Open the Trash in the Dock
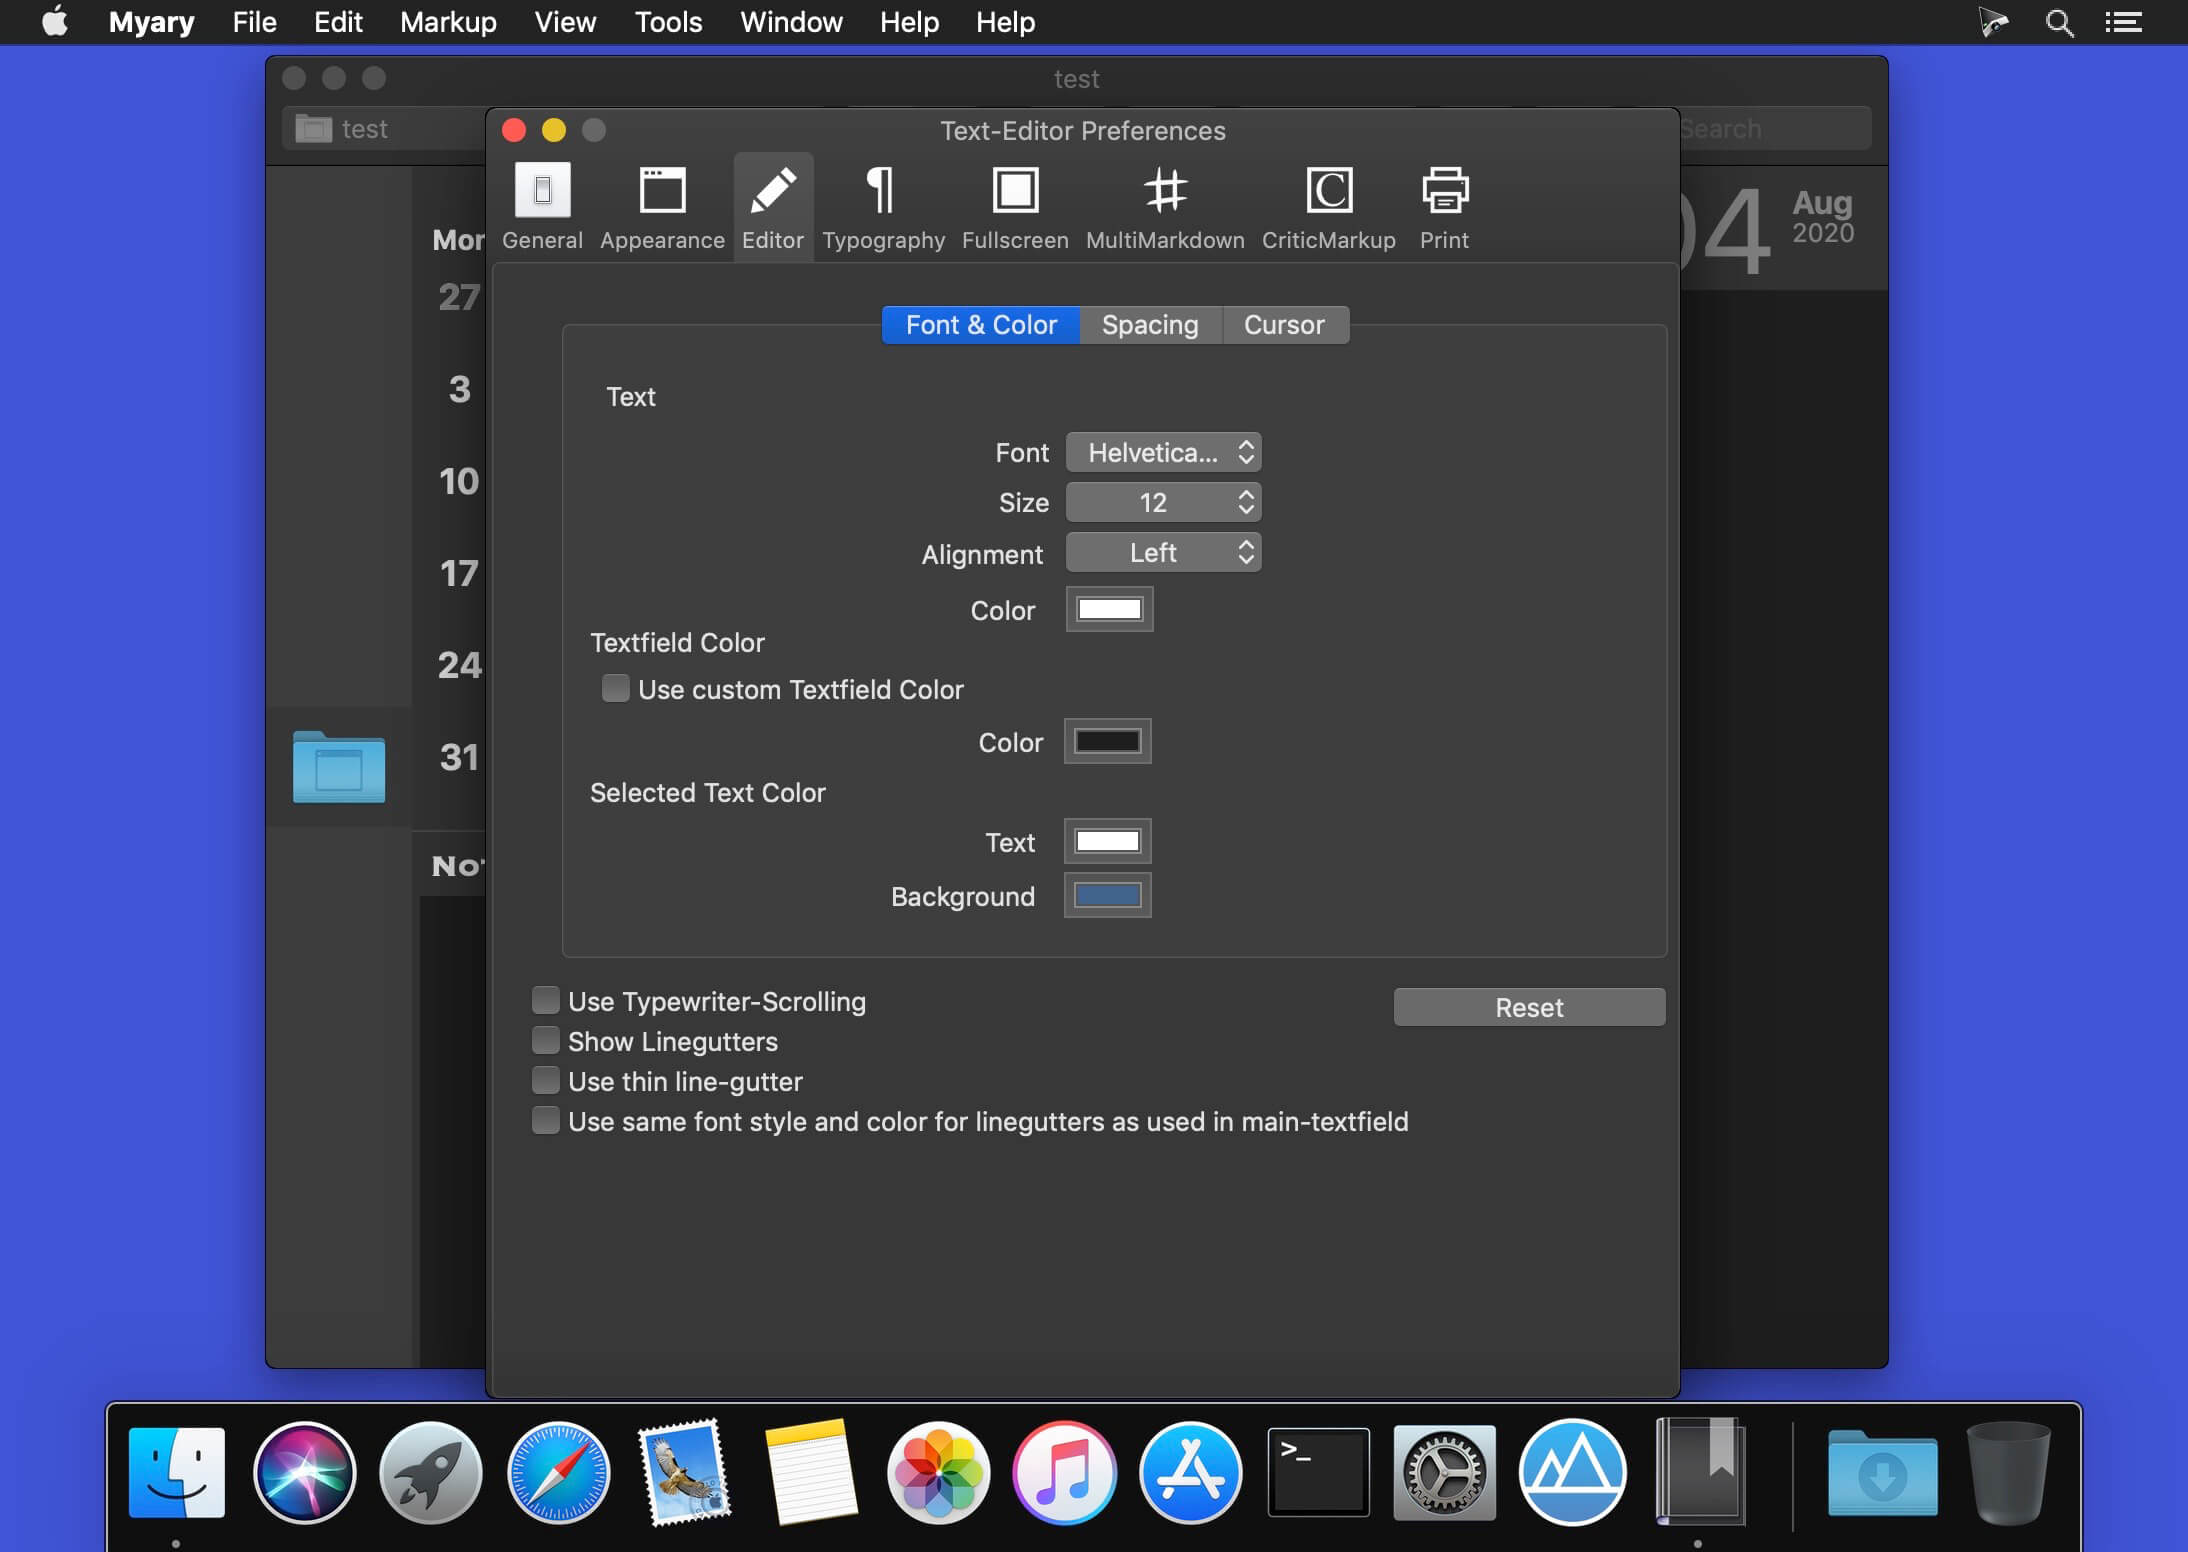2188x1552 pixels. (x=2008, y=1472)
